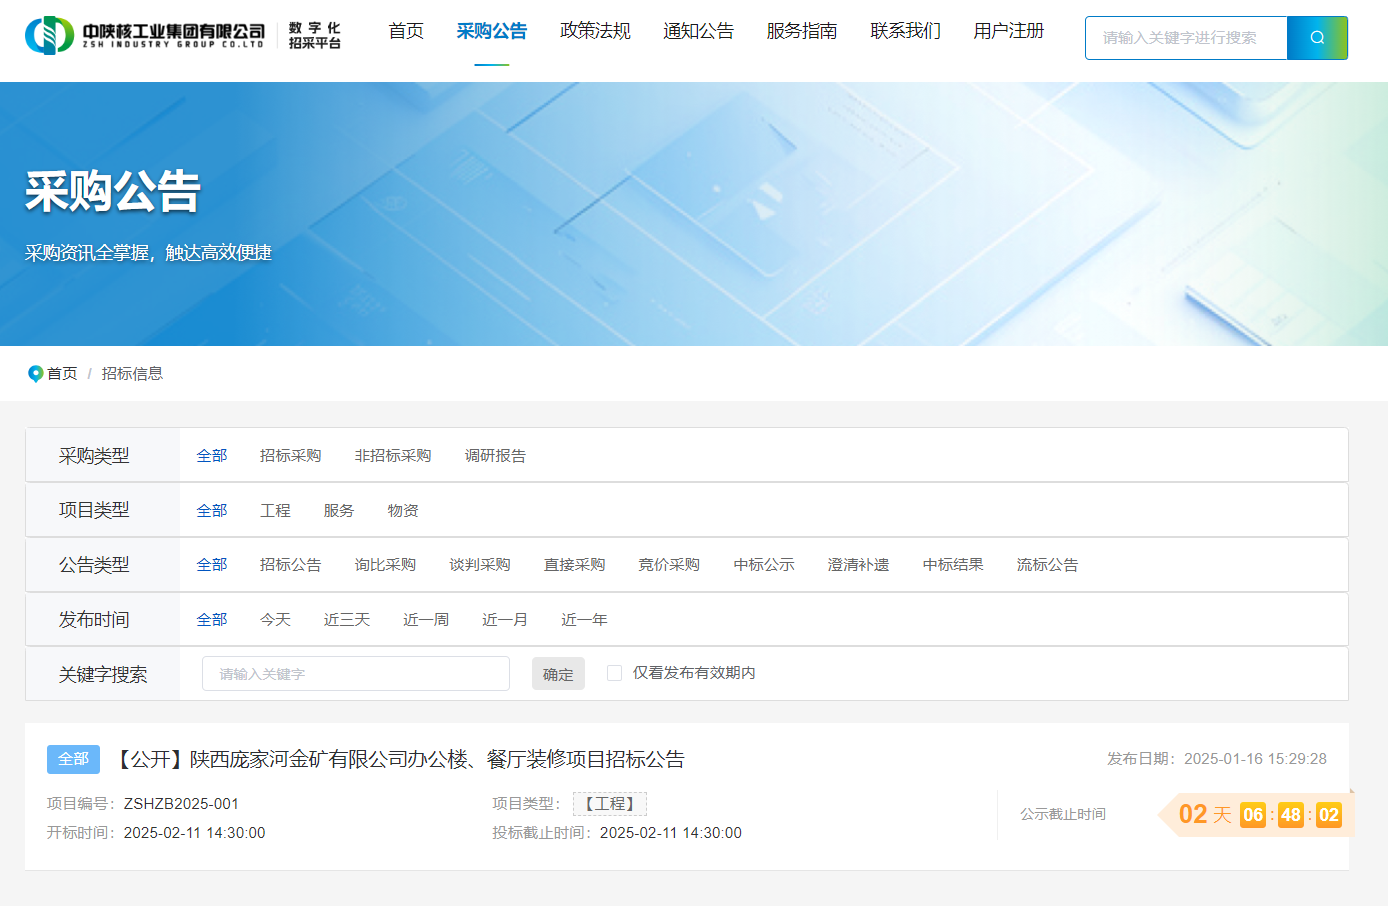
Task: Click the blue 全部 tag on listing
Action: (73, 759)
